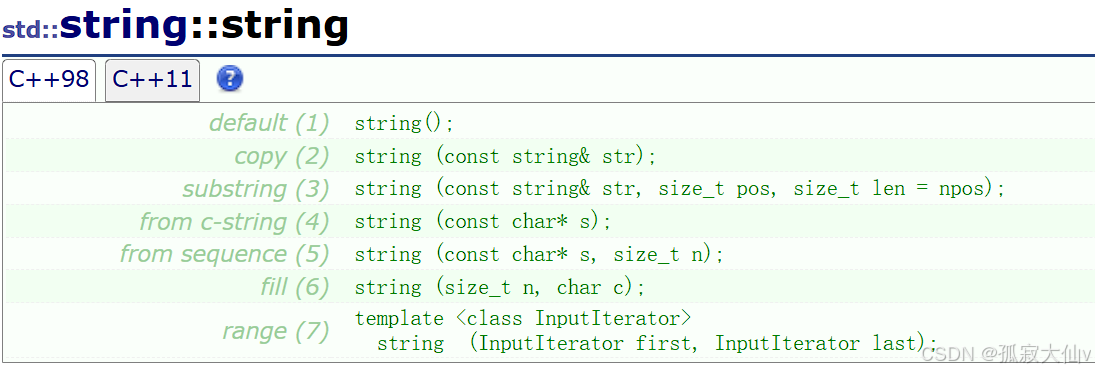The width and height of the screenshot is (1095, 371).
Task: Click the 'string (const string& str);' signature
Action: 506,157
